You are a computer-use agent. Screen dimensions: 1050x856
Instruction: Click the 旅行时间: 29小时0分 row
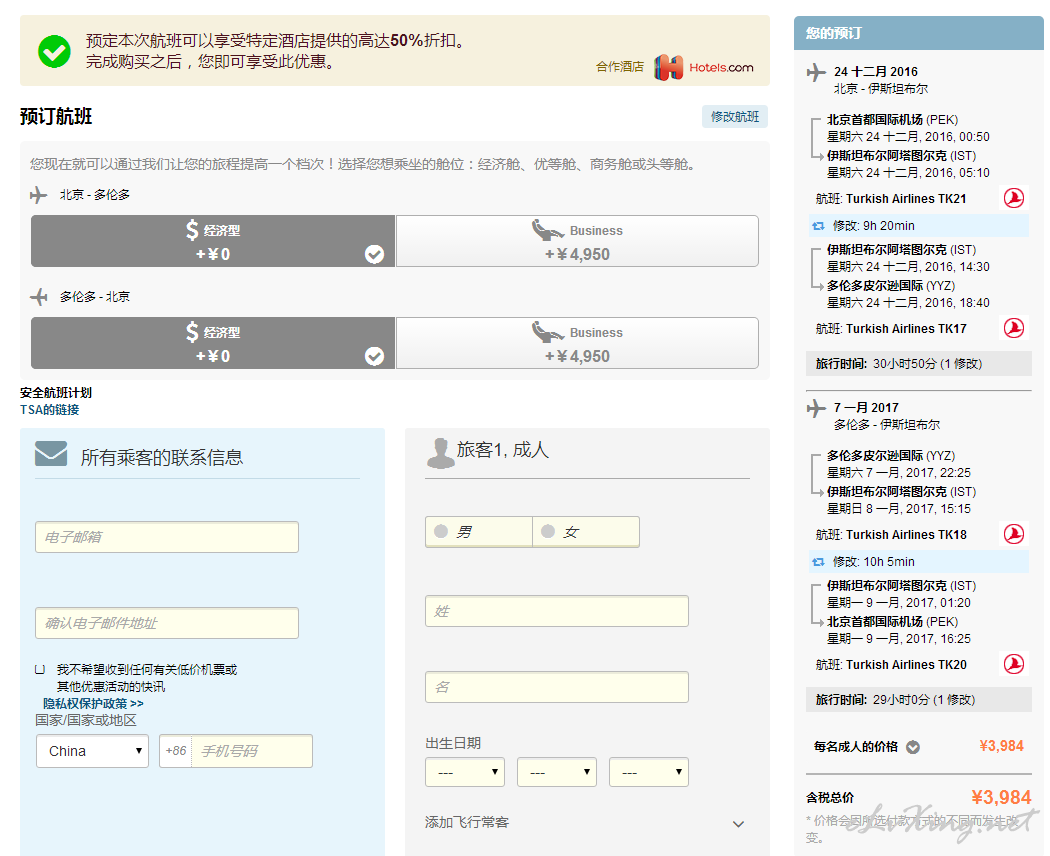click(918, 700)
